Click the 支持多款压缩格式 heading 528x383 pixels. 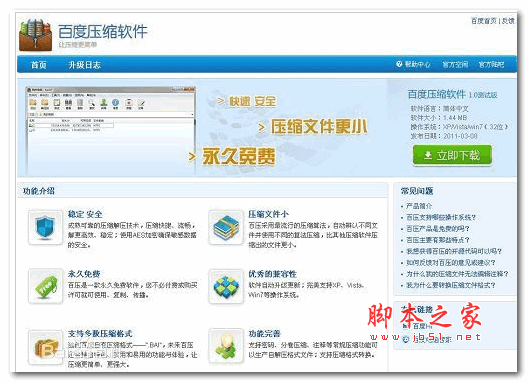point(100,333)
